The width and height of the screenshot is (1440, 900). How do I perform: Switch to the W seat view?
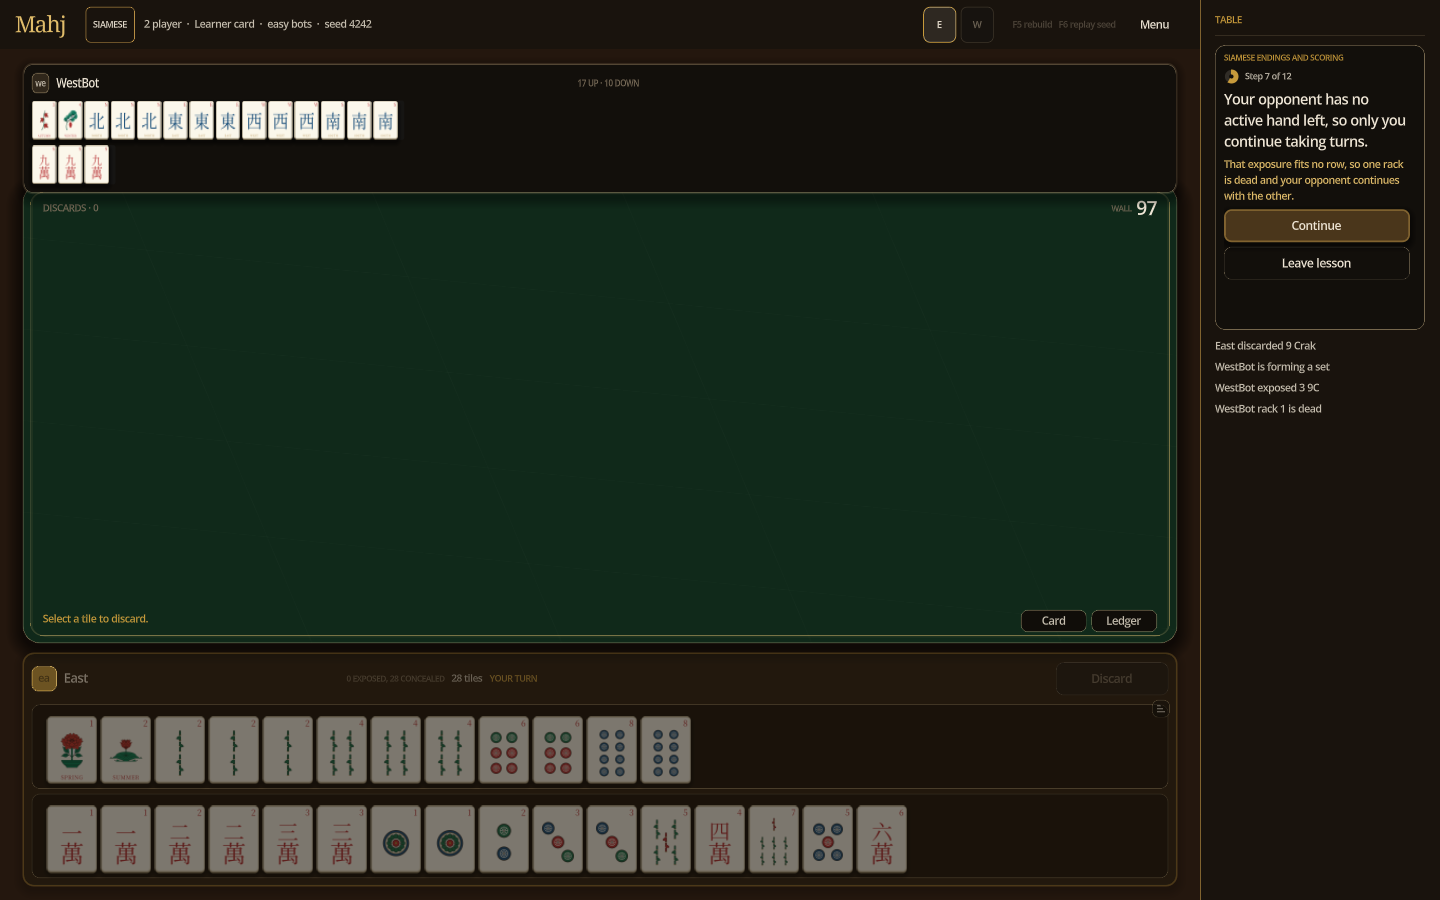click(977, 25)
